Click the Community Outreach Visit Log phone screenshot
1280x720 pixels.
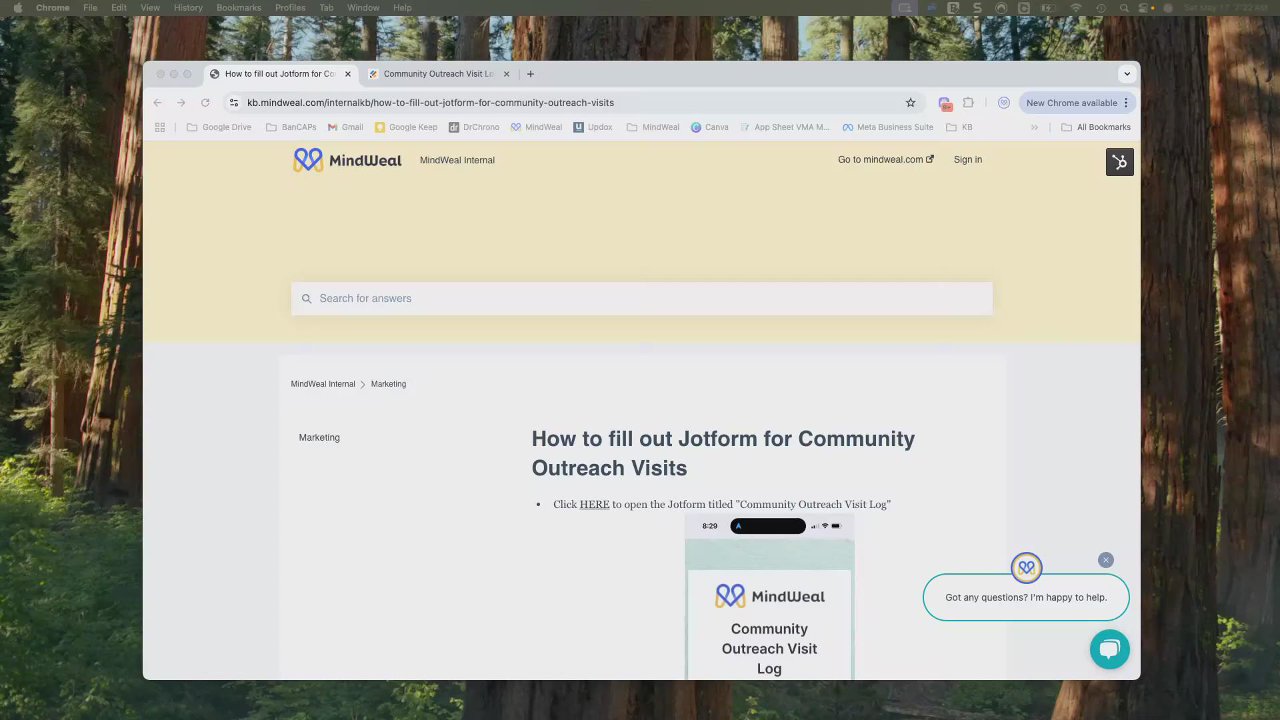[x=769, y=597]
